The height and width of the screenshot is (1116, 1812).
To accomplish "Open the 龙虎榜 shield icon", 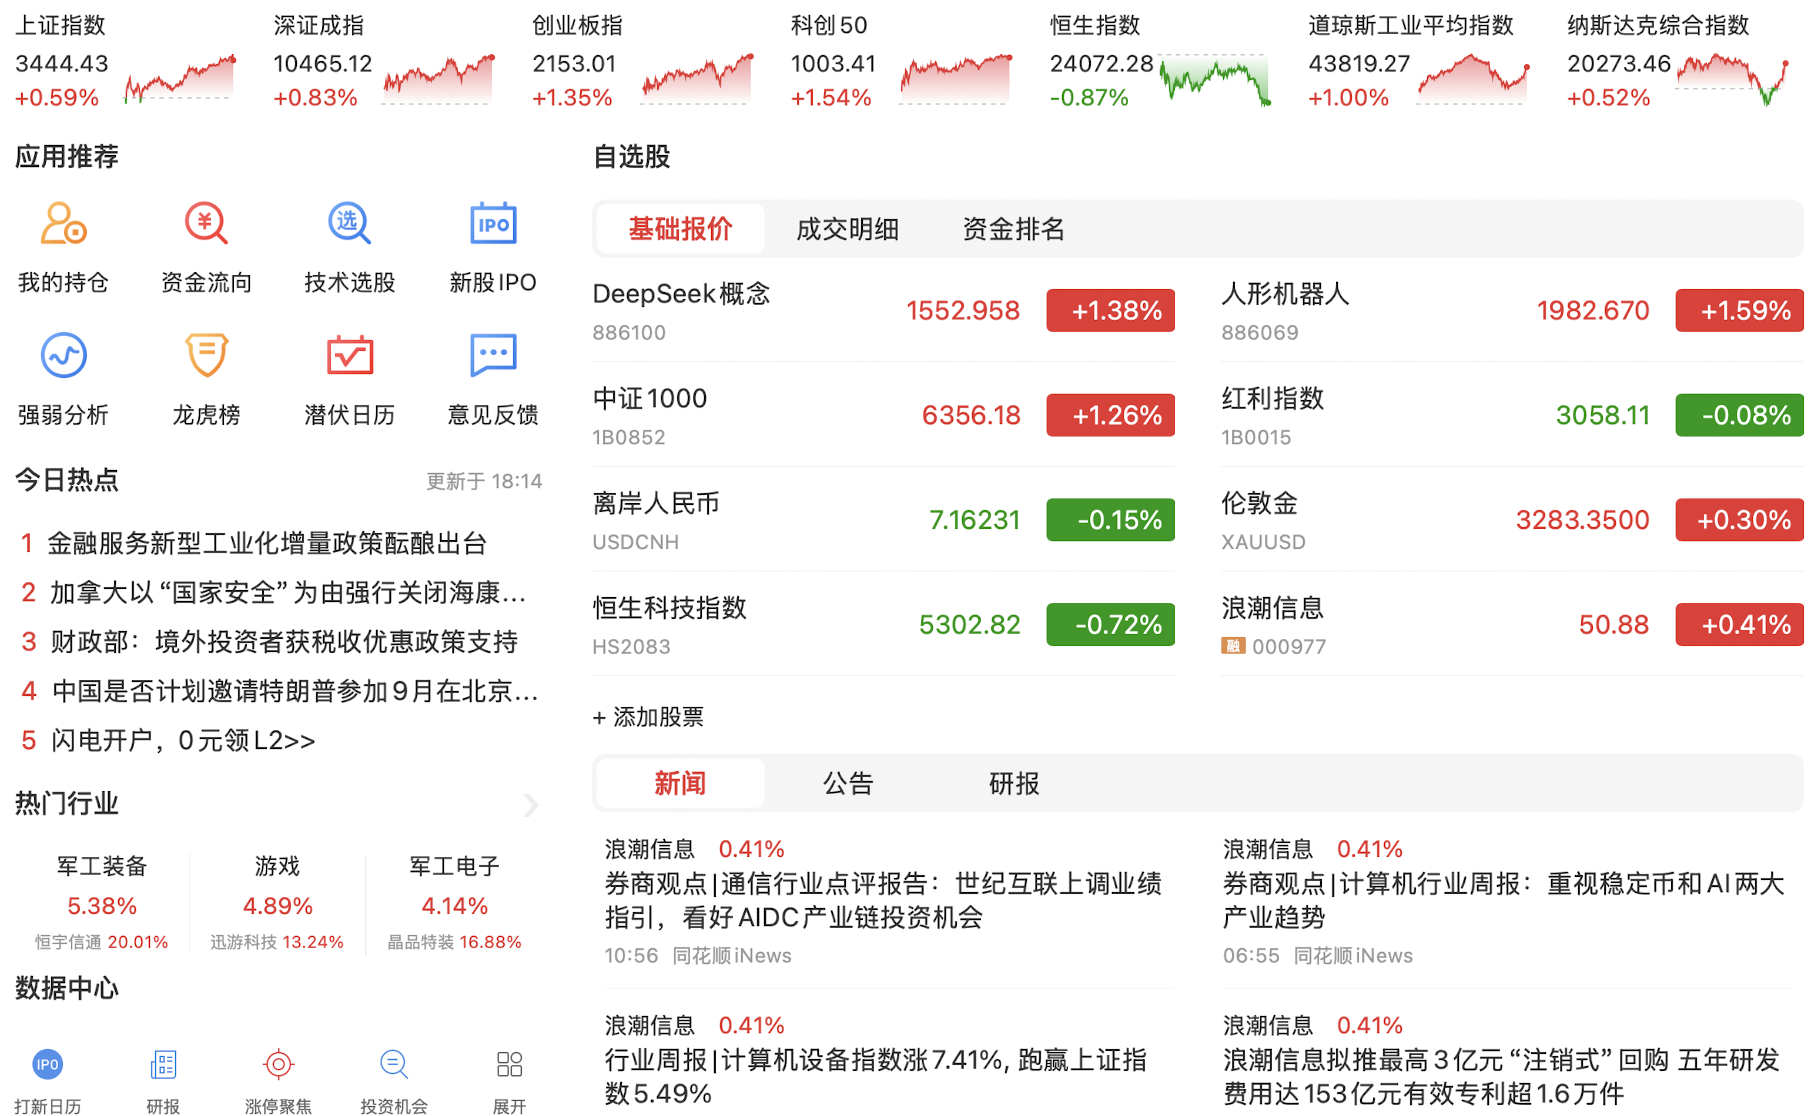I will point(206,356).
